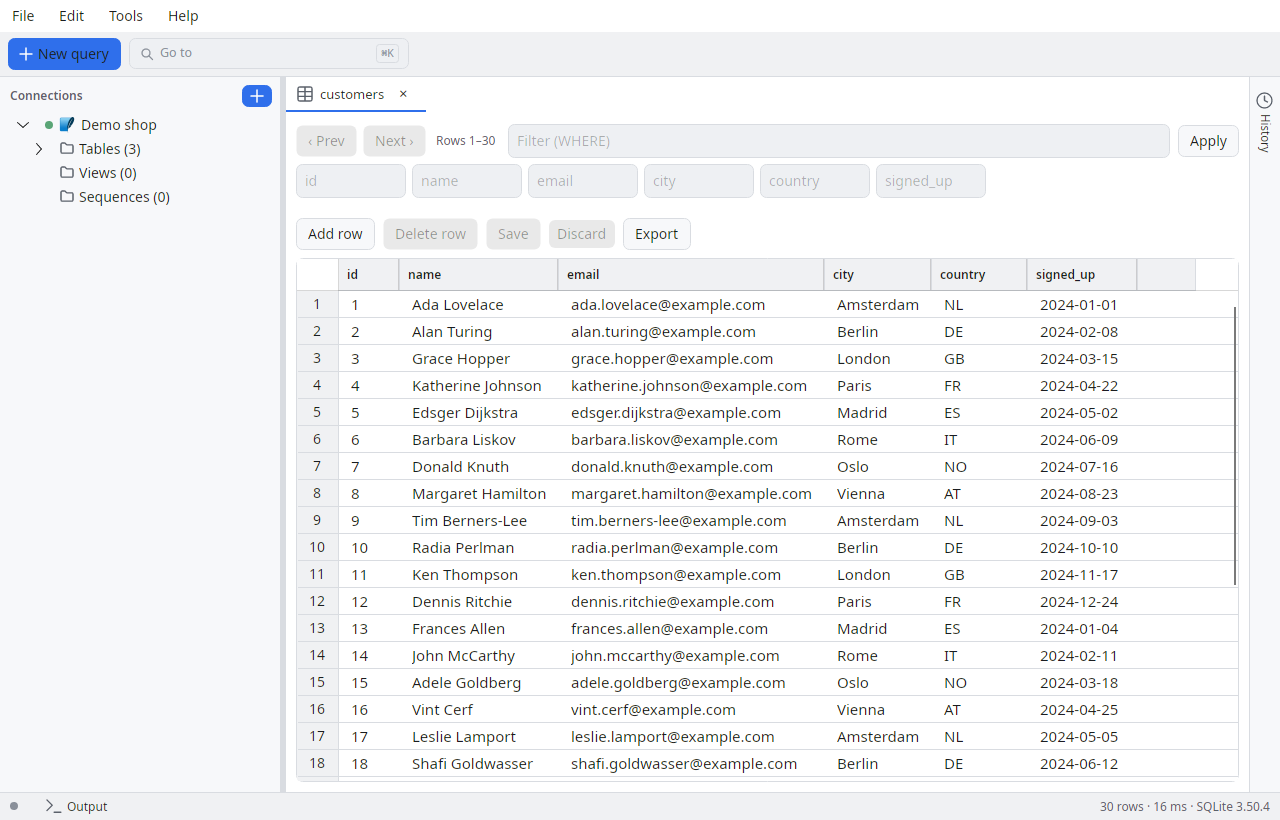Image resolution: width=1280 pixels, height=820 pixels.
Task: Click Rome in Barbara Liskov's row
Action: tap(877, 440)
